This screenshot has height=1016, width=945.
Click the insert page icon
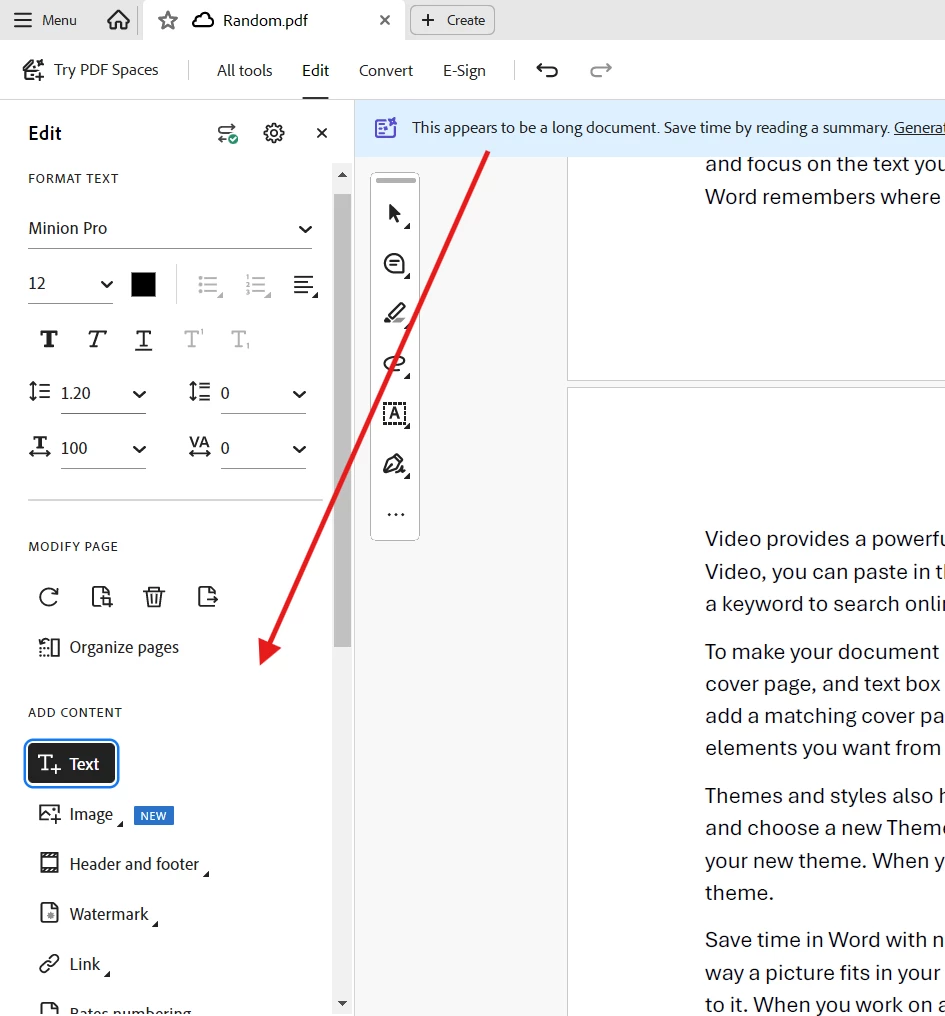[102, 597]
